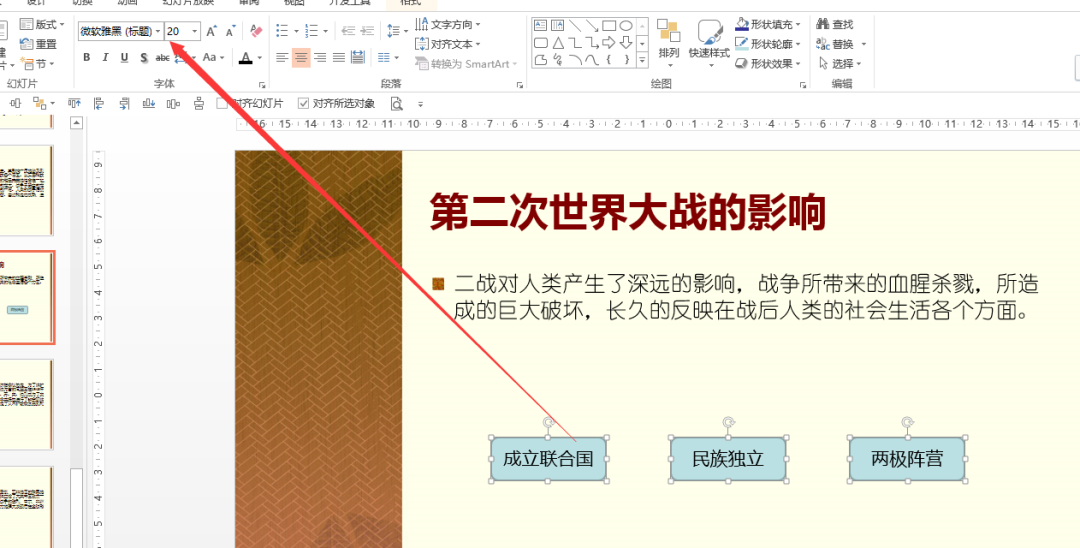The width and height of the screenshot is (1080, 548).
Task: Choose the rectangle shape in gallery
Action: coord(610,25)
